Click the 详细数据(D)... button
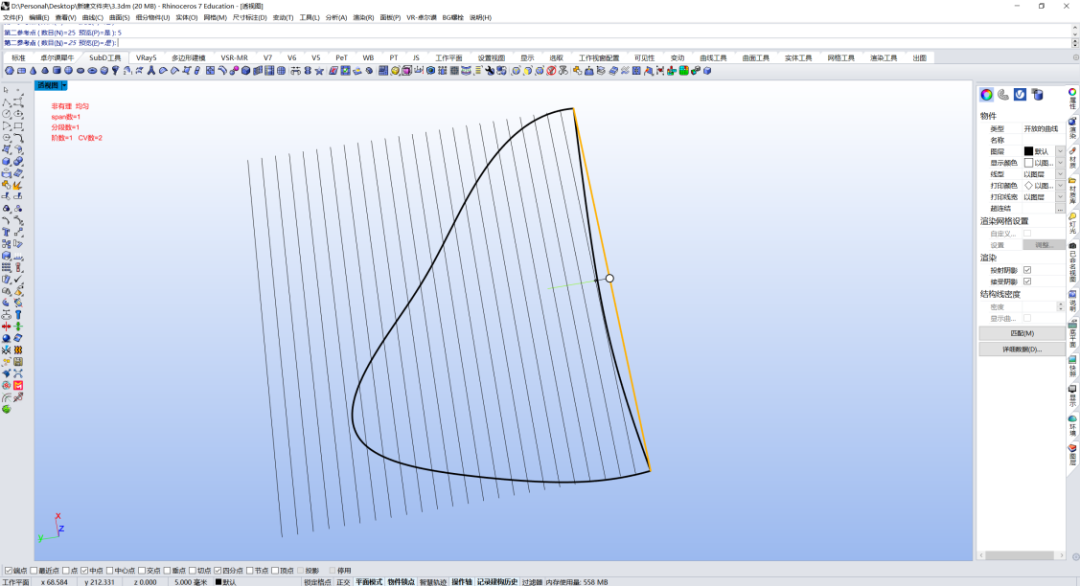The image size is (1080, 586). 1022,350
